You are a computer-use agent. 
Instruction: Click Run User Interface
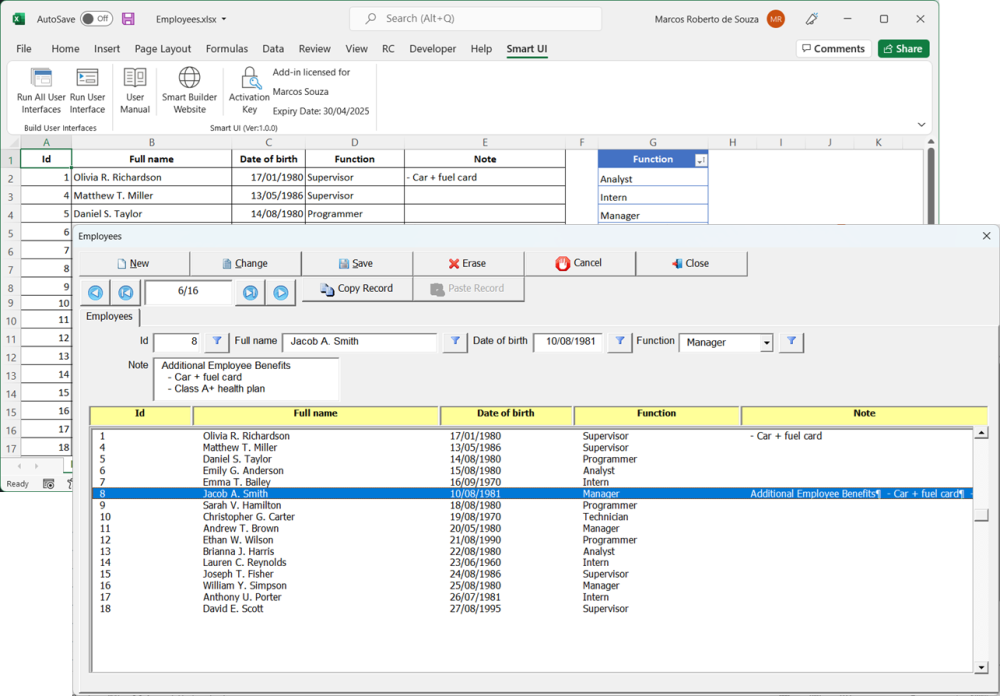[88, 90]
